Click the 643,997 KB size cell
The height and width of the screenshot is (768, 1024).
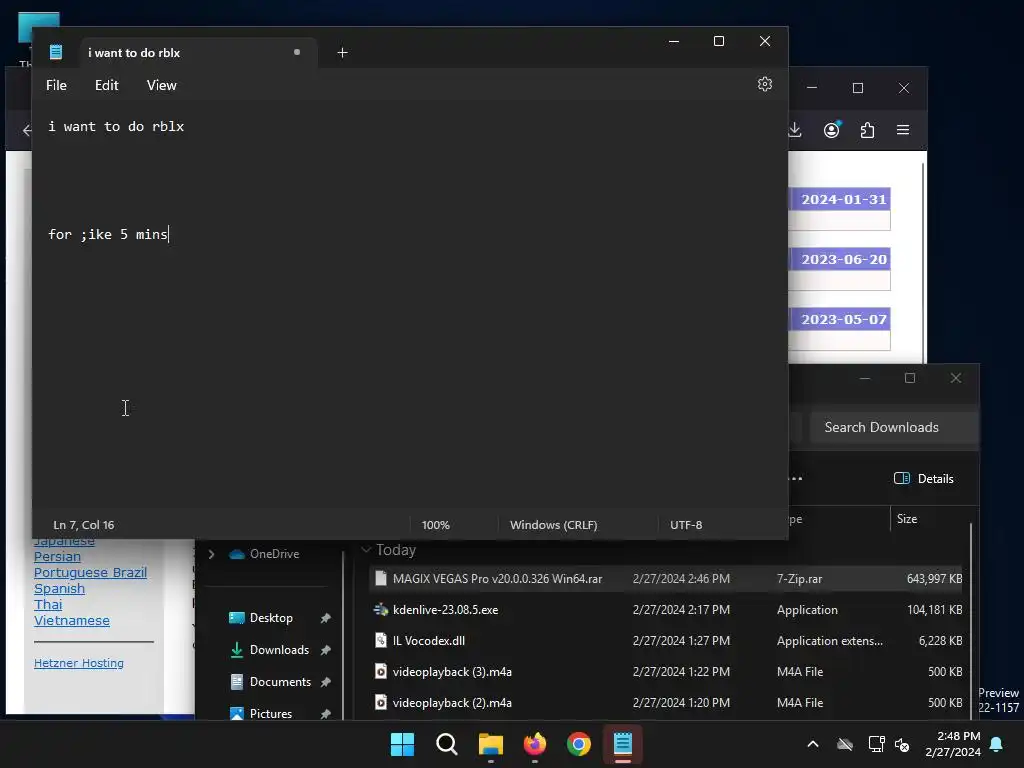coord(934,579)
